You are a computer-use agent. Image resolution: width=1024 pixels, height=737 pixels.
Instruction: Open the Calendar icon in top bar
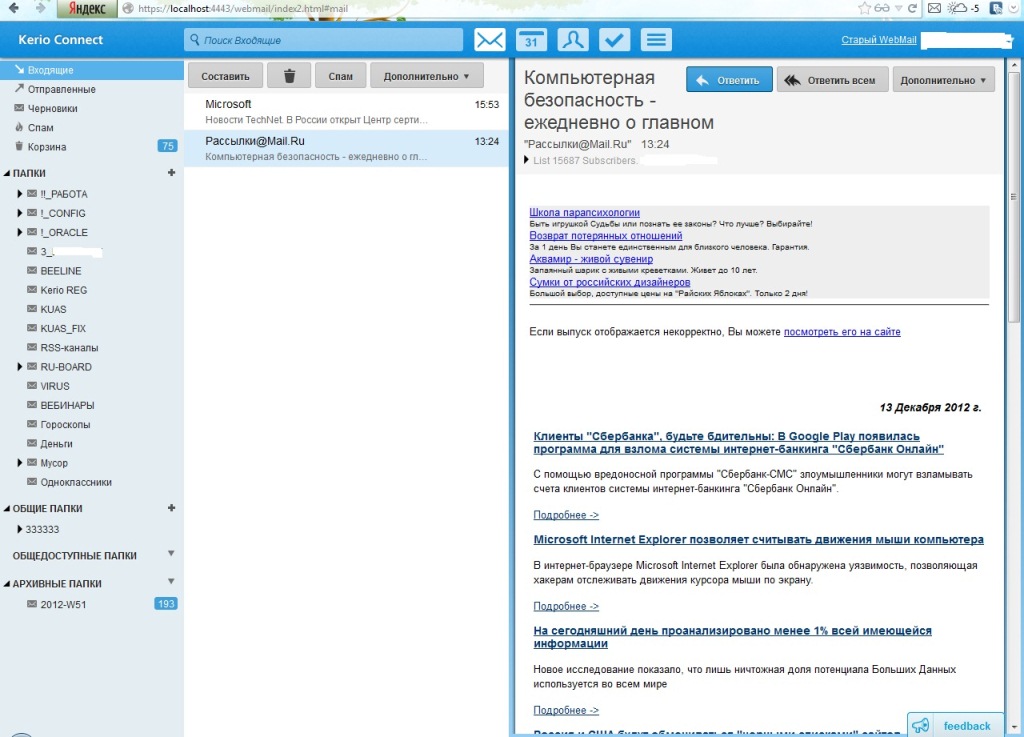point(531,40)
